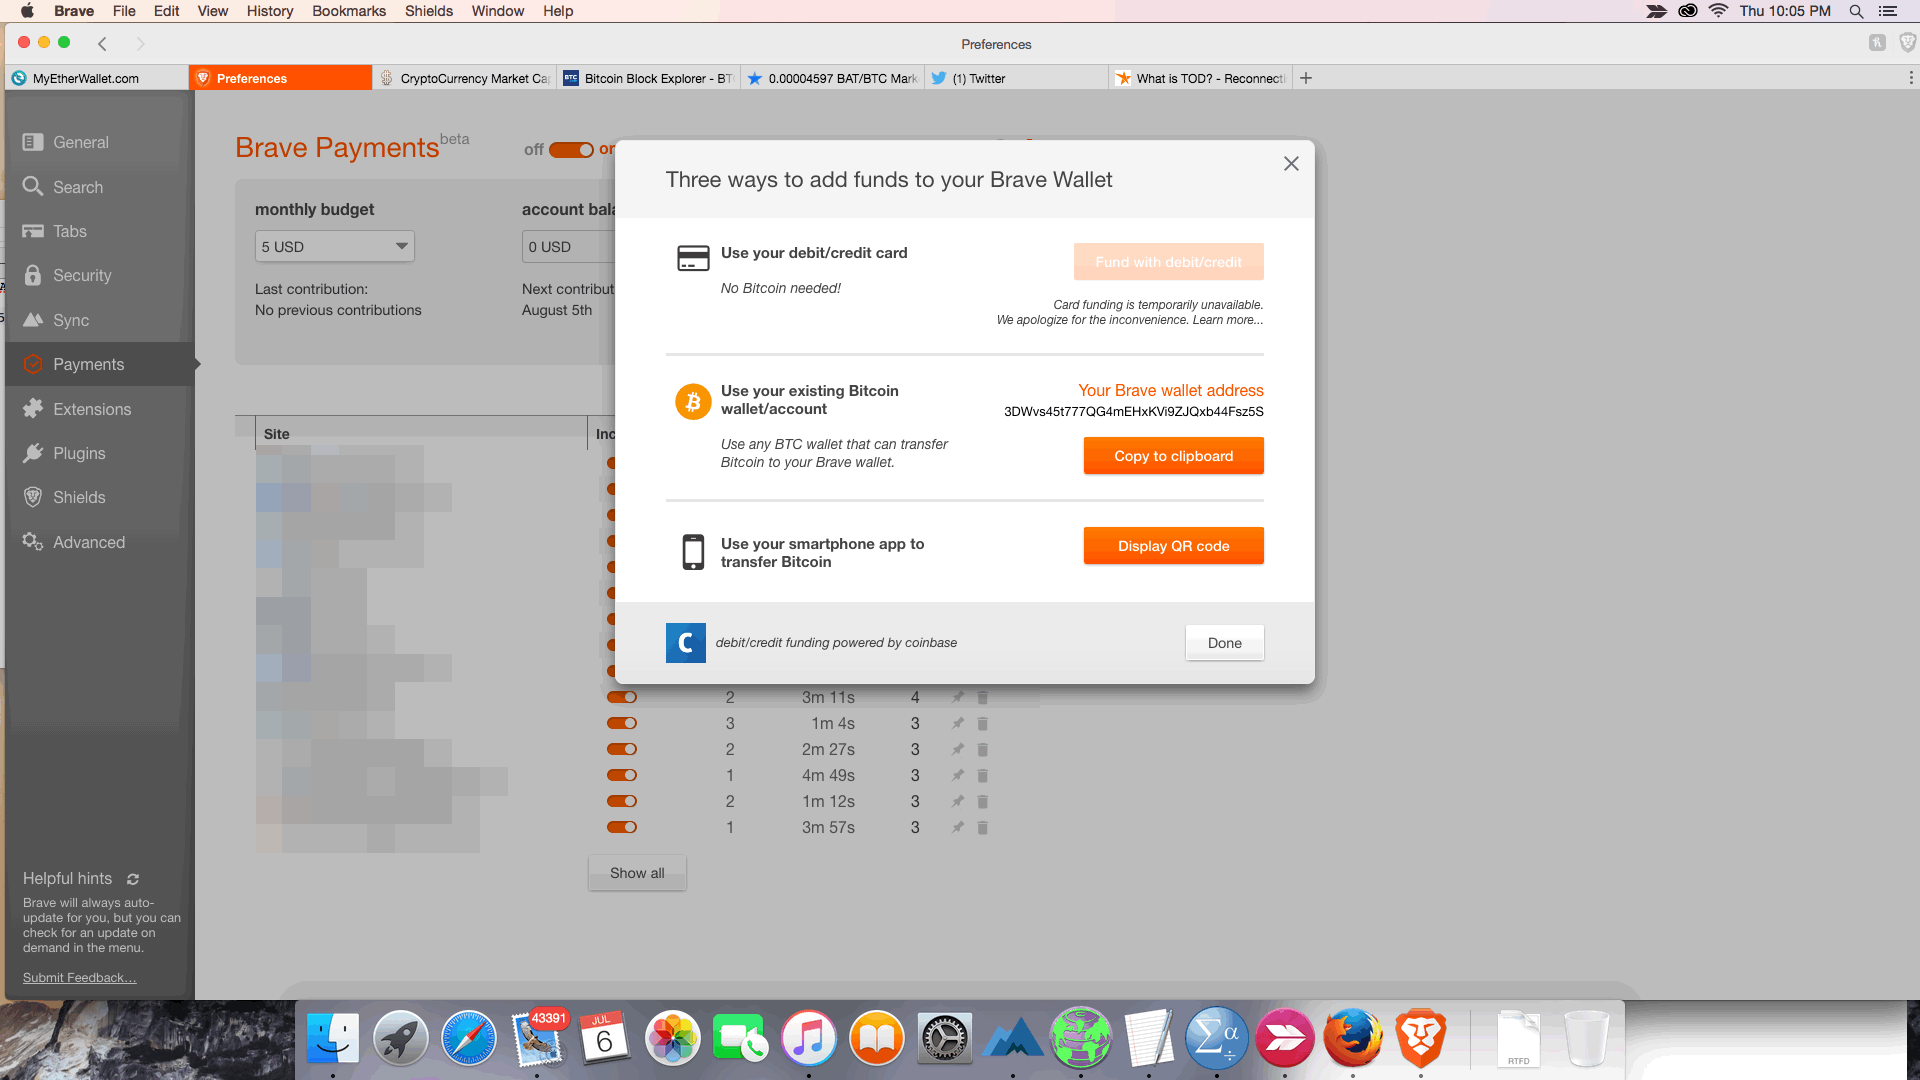1920x1080 pixels.
Task: Click Copy to clipboard button
Action: coord(1173,456)
